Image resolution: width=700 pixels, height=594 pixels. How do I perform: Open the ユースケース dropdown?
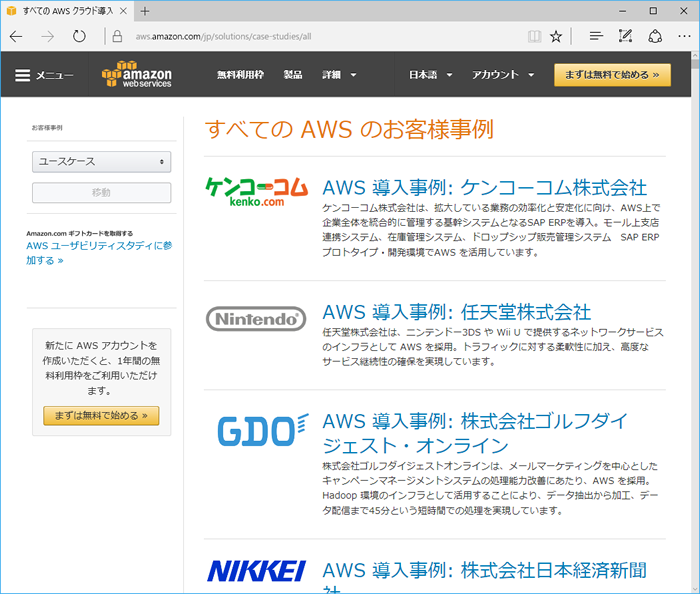click(101, 161)
